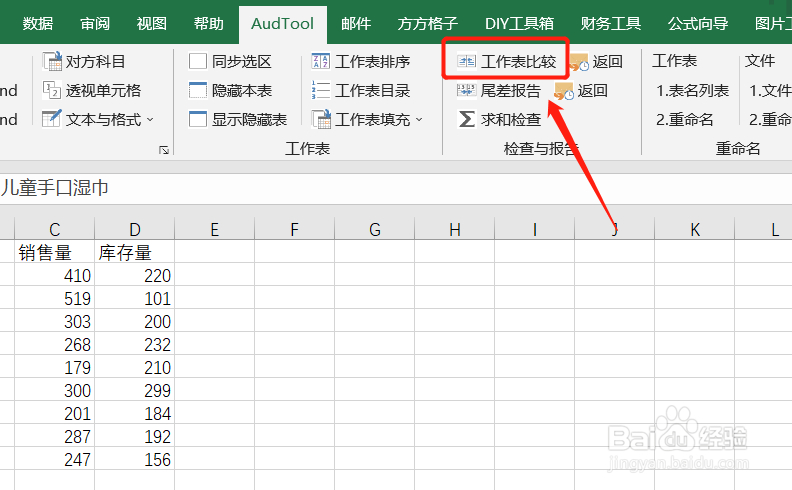Viewport: 792px width, 490px height.
Task: Select cell with value 410
Action: coord(55,275)
